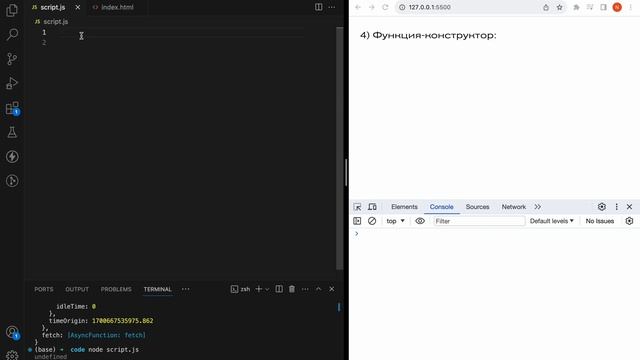Click the No Issues label
640x360 pixels.
600,221
